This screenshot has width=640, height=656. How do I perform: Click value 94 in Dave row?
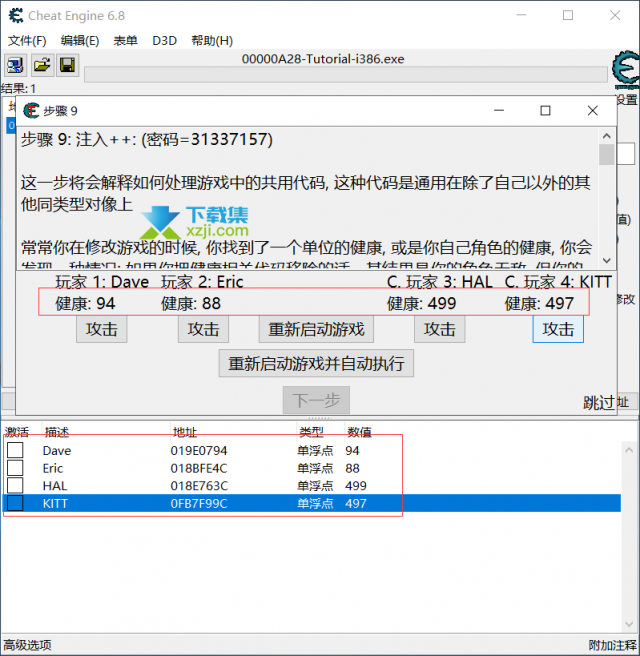coord(352,451)
